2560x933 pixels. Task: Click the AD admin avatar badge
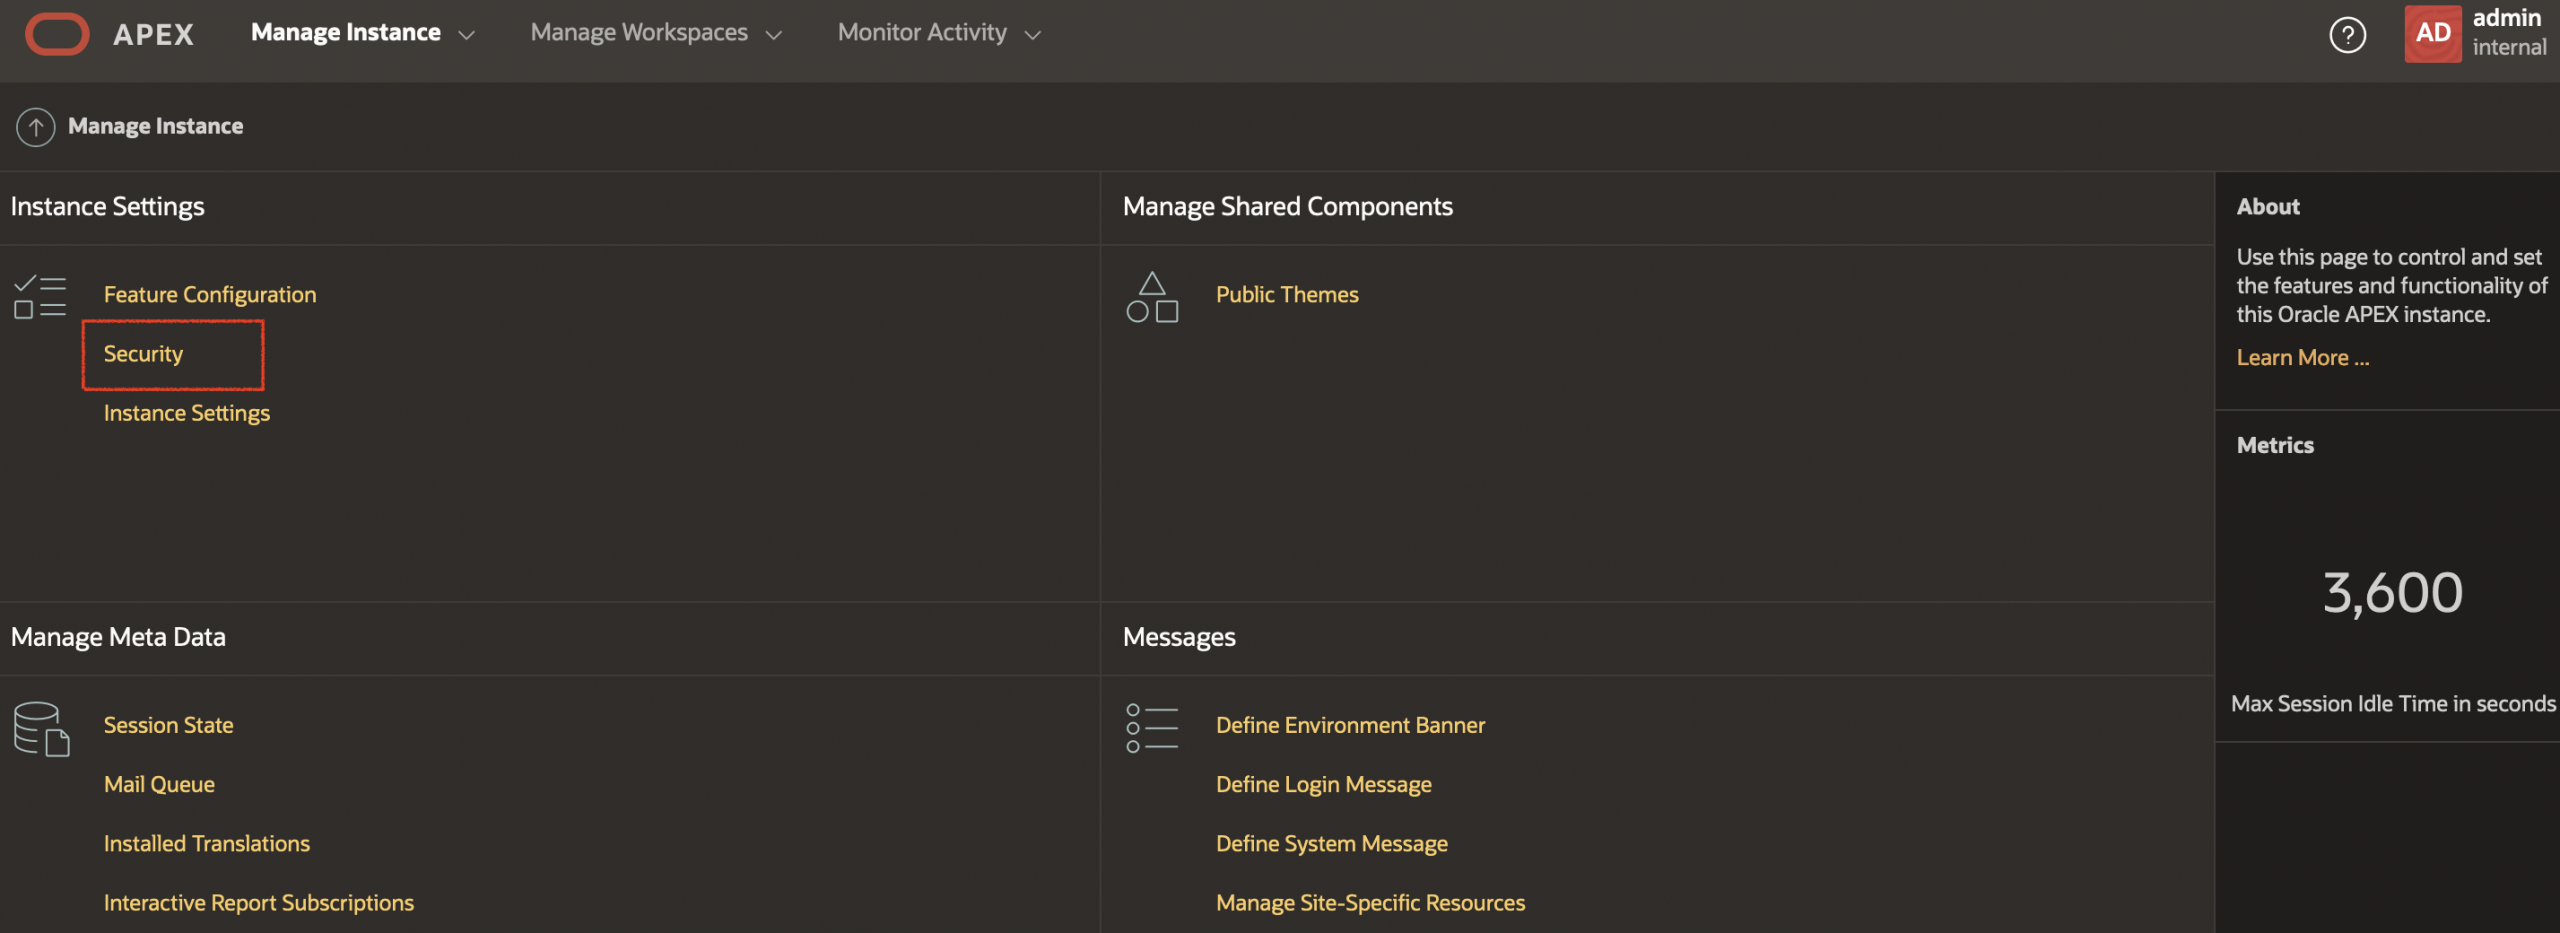click(2432, 33)
